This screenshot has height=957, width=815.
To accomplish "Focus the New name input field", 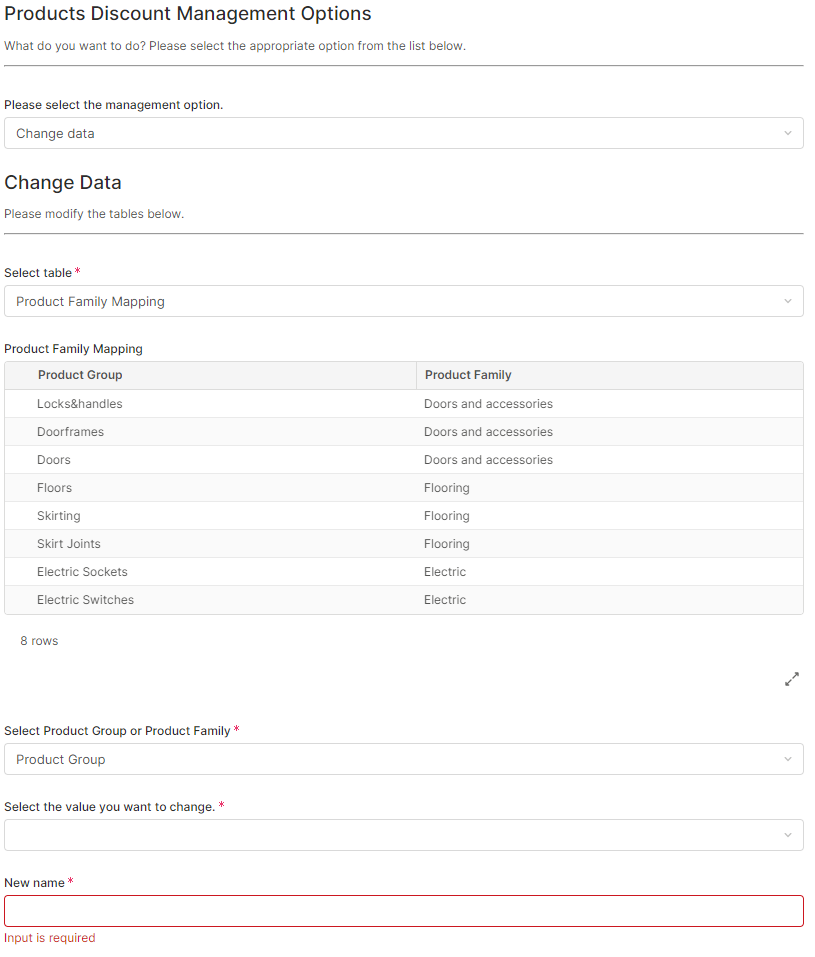I will pyautogui.click(x=404, y=911).
